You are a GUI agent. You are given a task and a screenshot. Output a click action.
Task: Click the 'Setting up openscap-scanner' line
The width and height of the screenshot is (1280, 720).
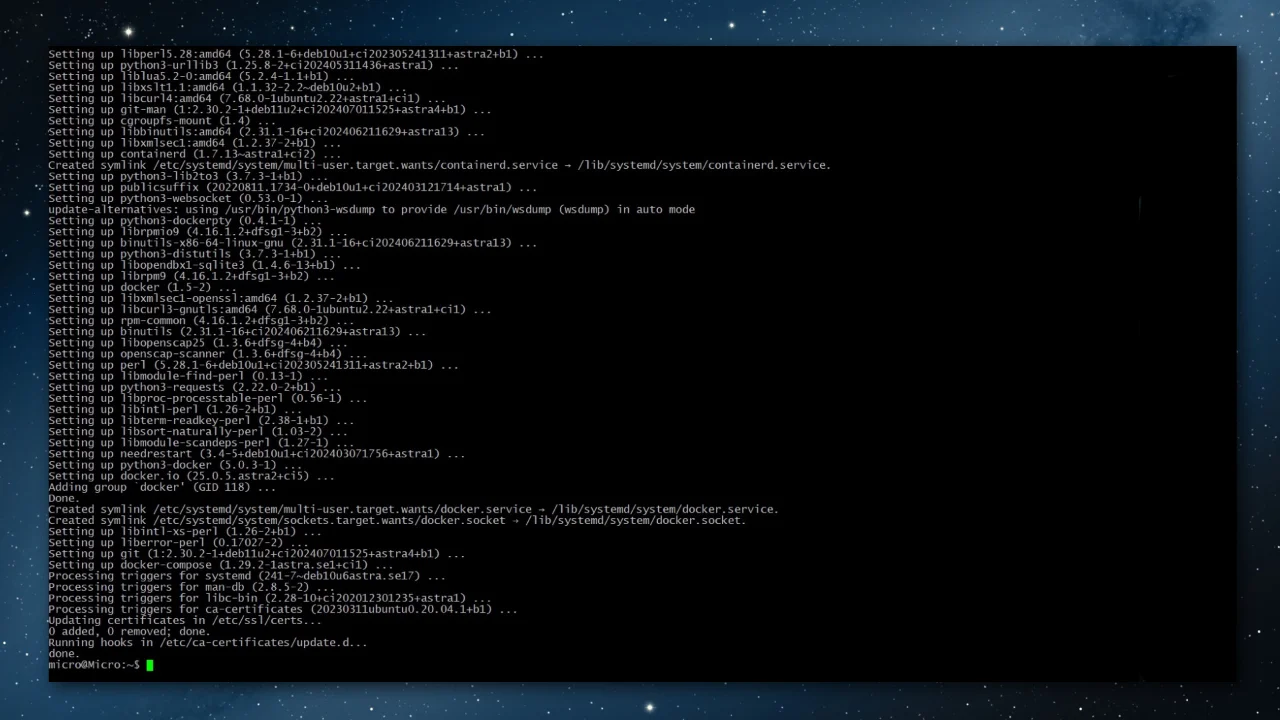[x=208, y=353]
